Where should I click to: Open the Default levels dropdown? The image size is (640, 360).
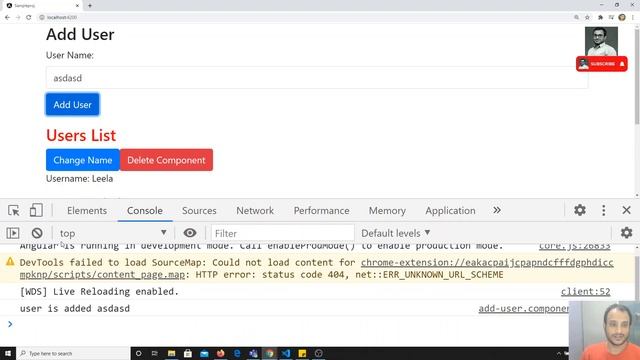pyautogui.click(x=396, y=233)
